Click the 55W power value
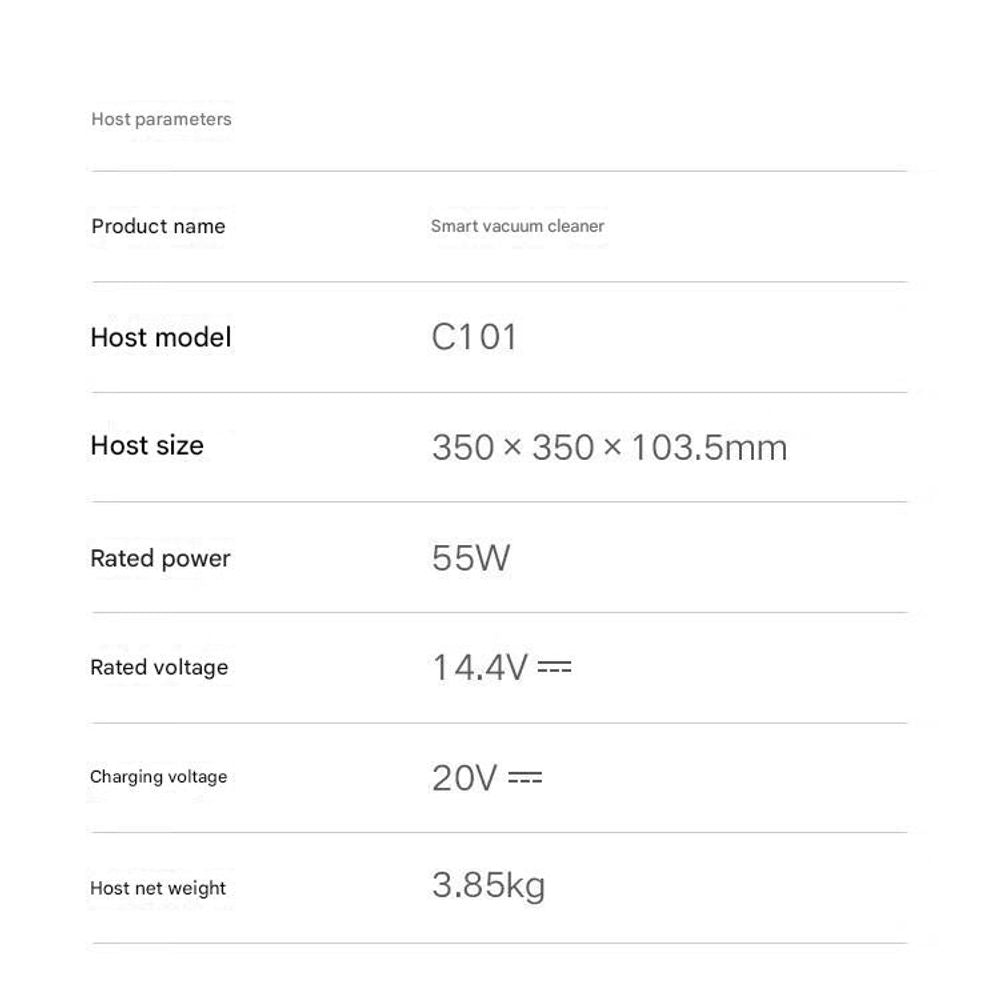This screenshot has width=1000, height=1000. (x=471, y=557)
